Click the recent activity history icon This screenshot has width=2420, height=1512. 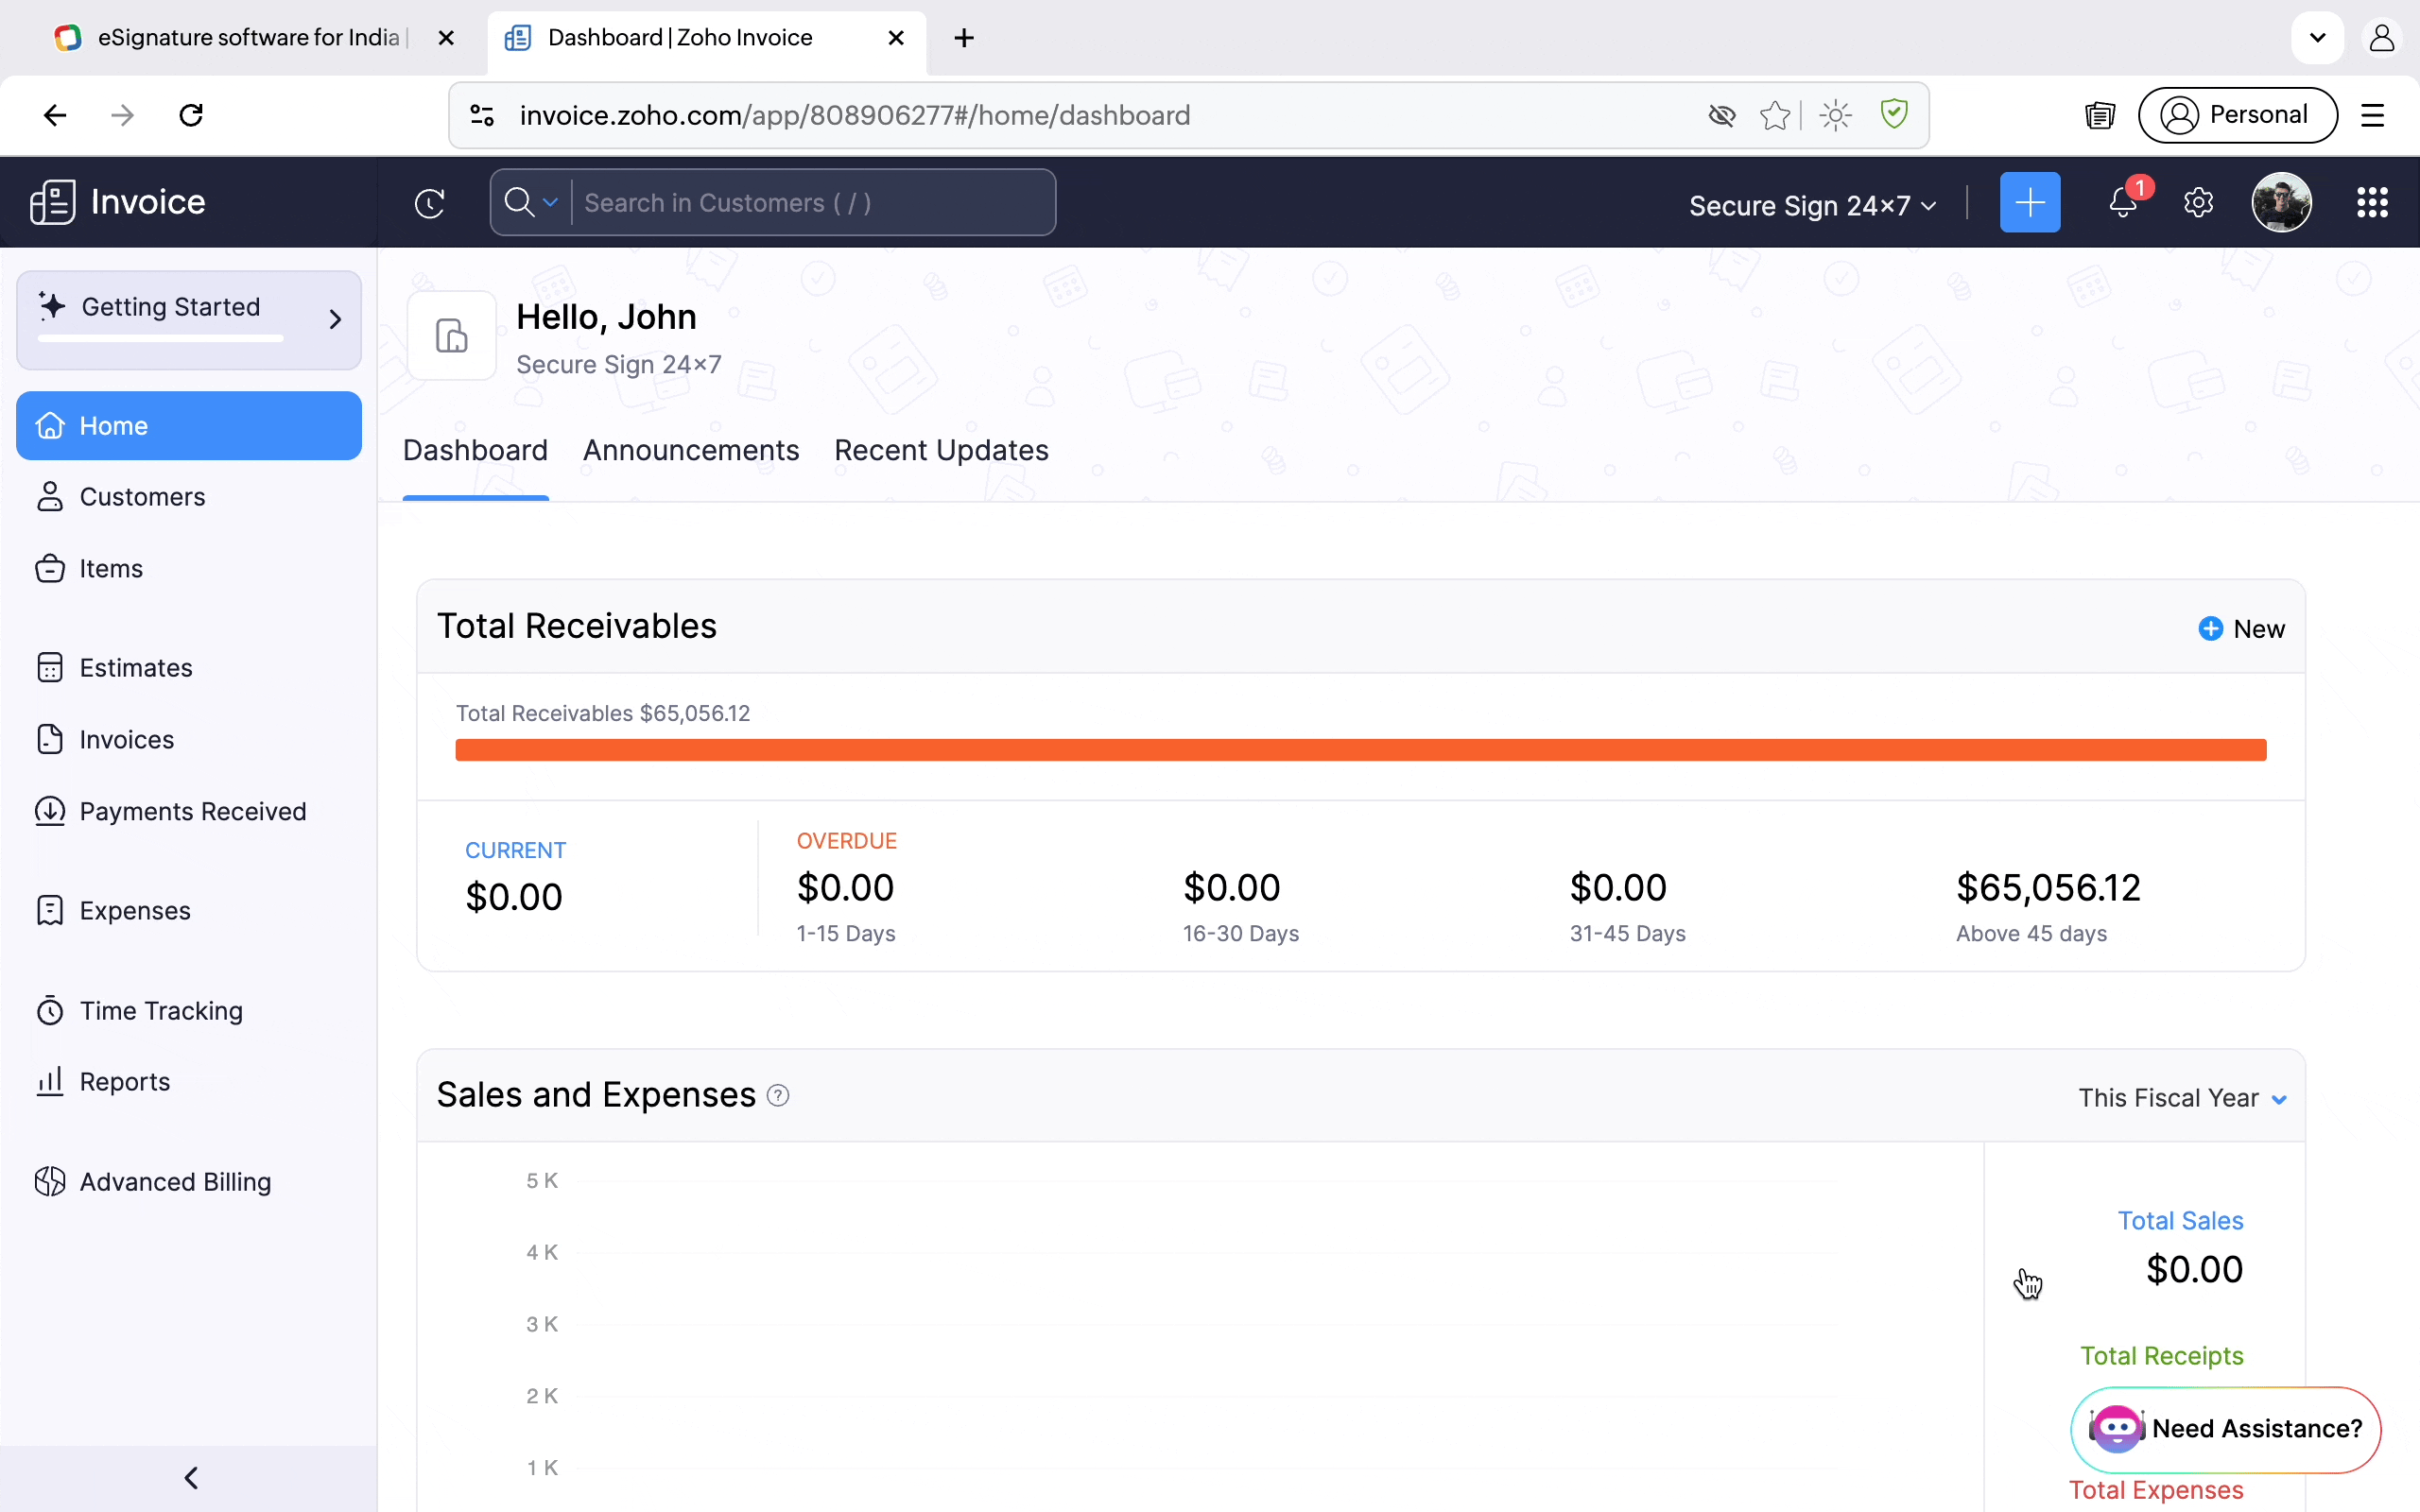coord(430,203)
